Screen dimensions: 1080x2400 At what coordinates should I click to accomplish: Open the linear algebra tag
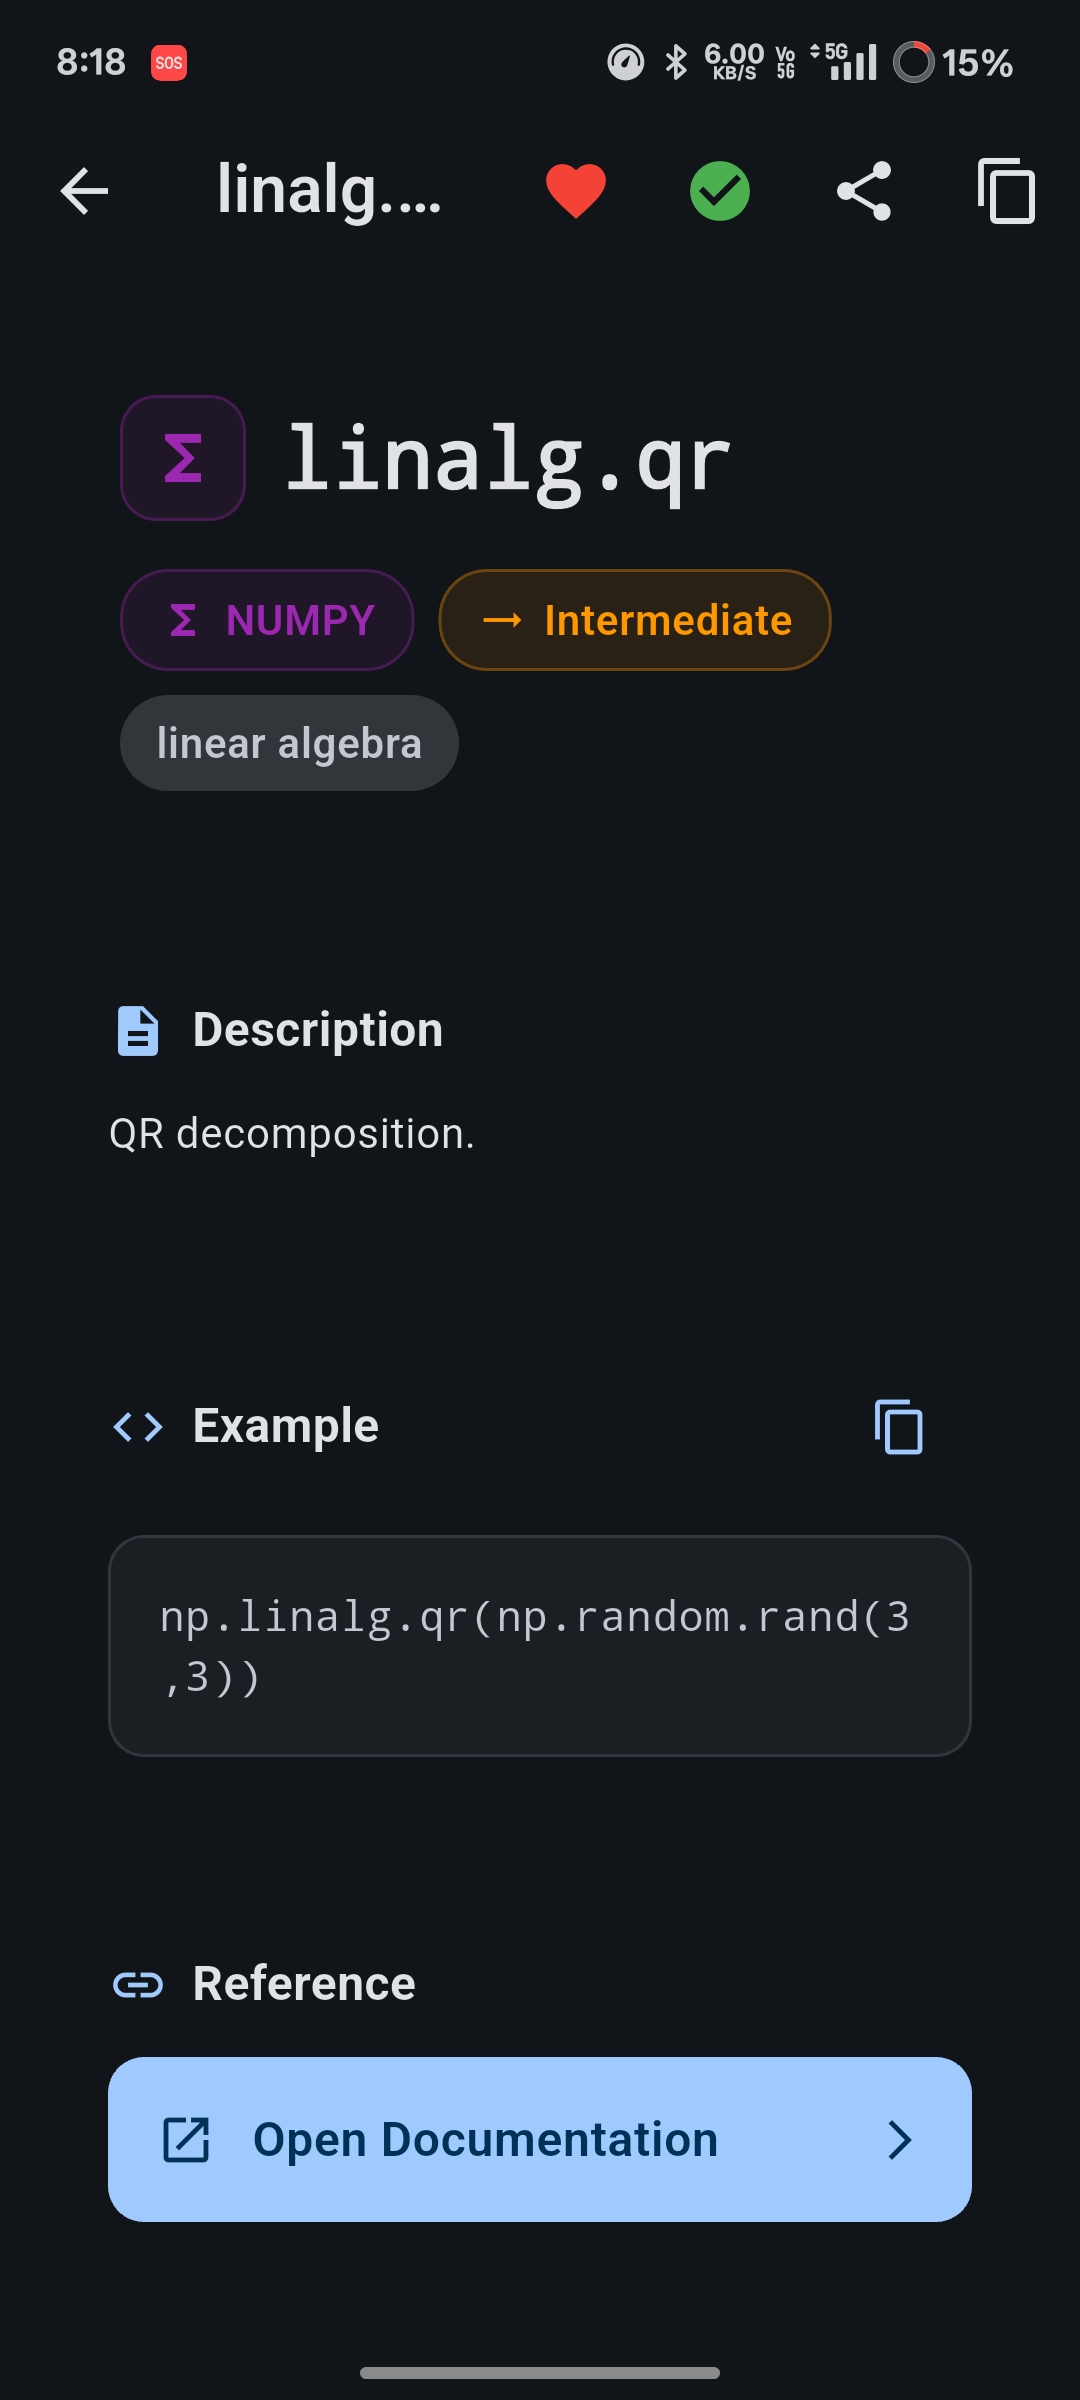tap(289, 742)
